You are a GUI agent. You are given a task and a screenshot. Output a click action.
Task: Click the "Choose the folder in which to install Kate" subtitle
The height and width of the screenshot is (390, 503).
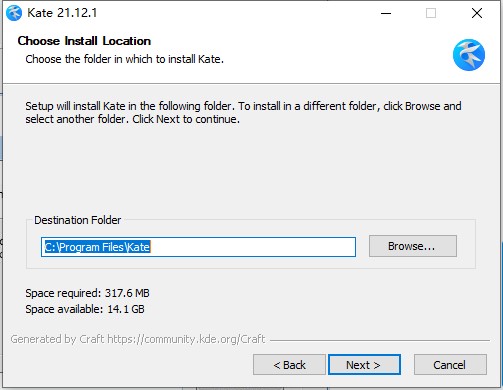click(125, 59)
